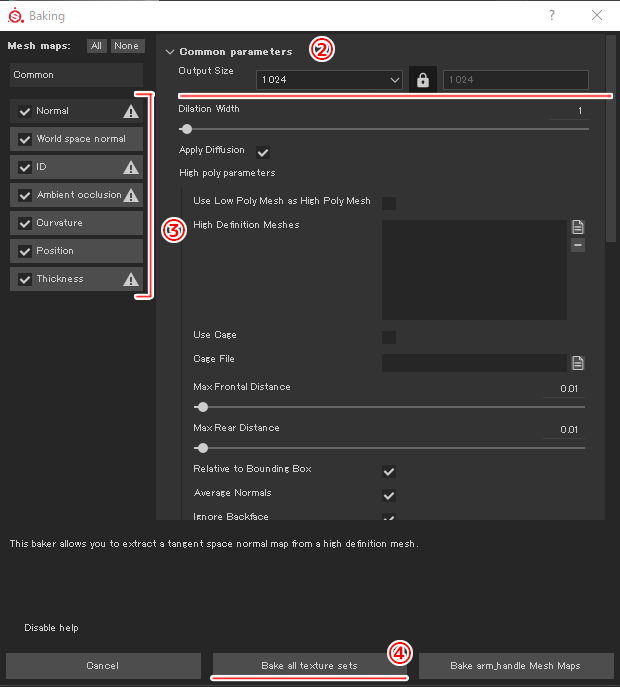Click the Thickness map warning icon
The height and width of the screenshot is (687, 620).
coord(130,279)
